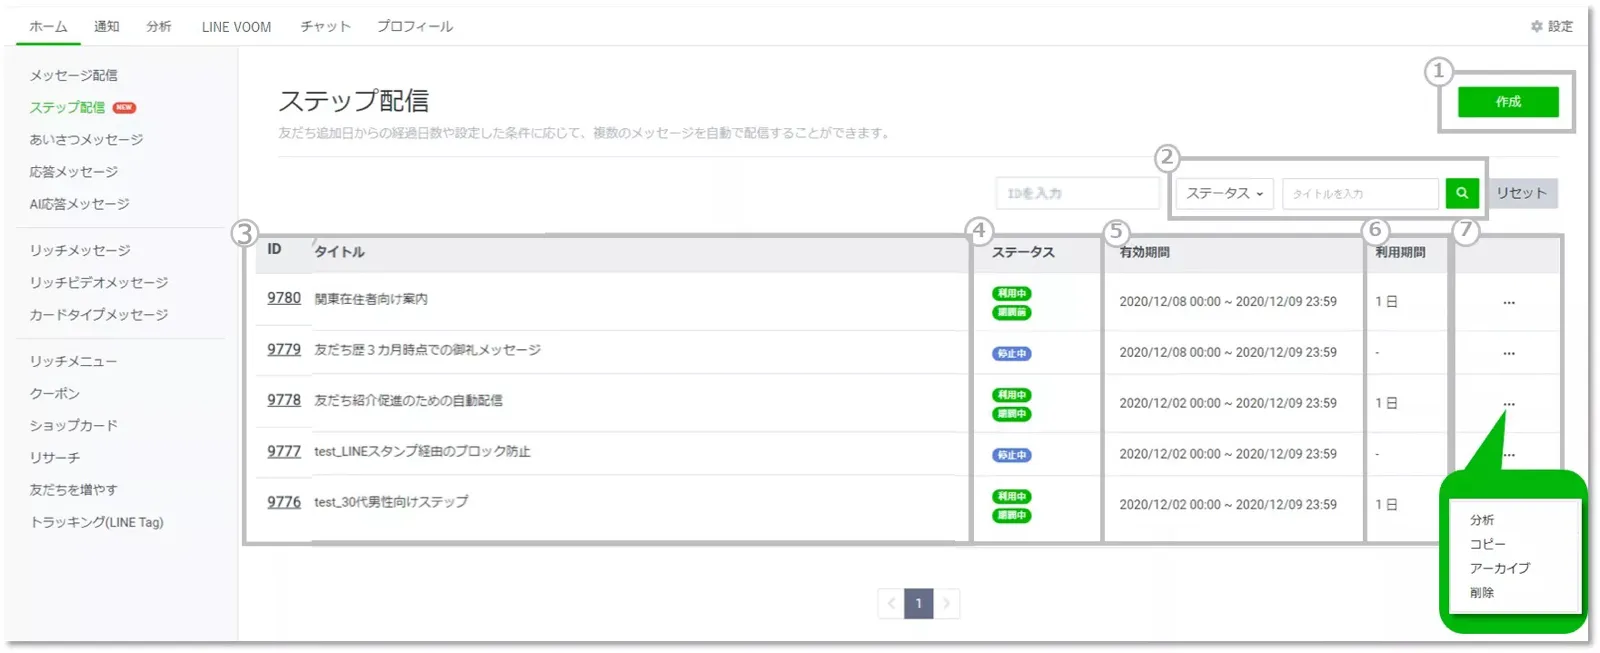Open three-dot menu for row 9779
Screen dimensions: 1600x653
pos(1508,353)
